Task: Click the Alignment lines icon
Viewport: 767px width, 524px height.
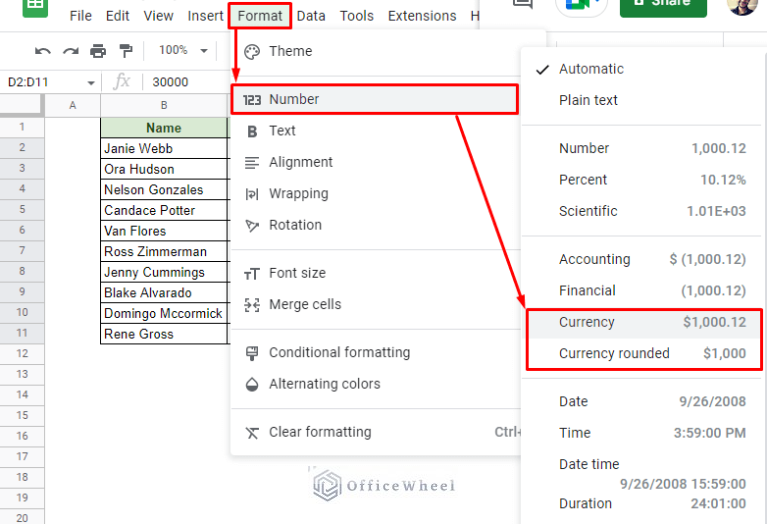Action: (x=252, y=163)
